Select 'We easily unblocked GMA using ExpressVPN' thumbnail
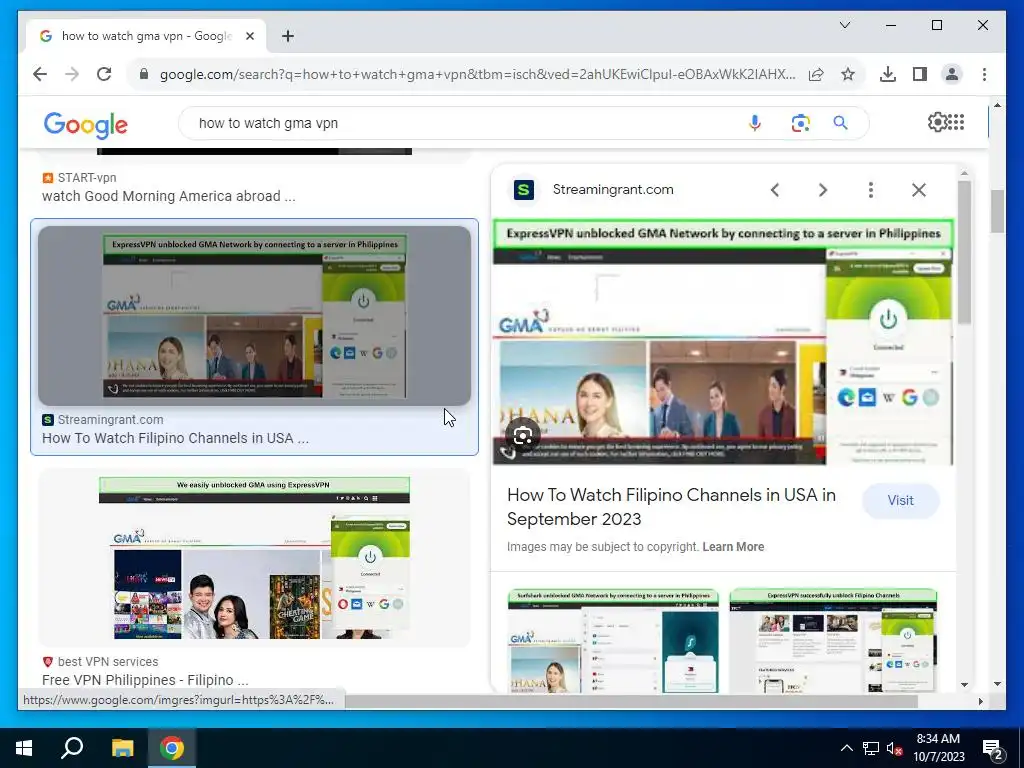 point(254,558)
